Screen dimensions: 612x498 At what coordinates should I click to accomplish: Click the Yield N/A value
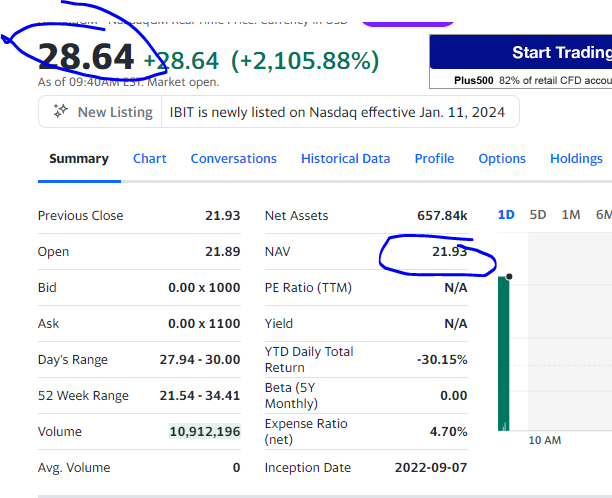(x=455, y=324)
